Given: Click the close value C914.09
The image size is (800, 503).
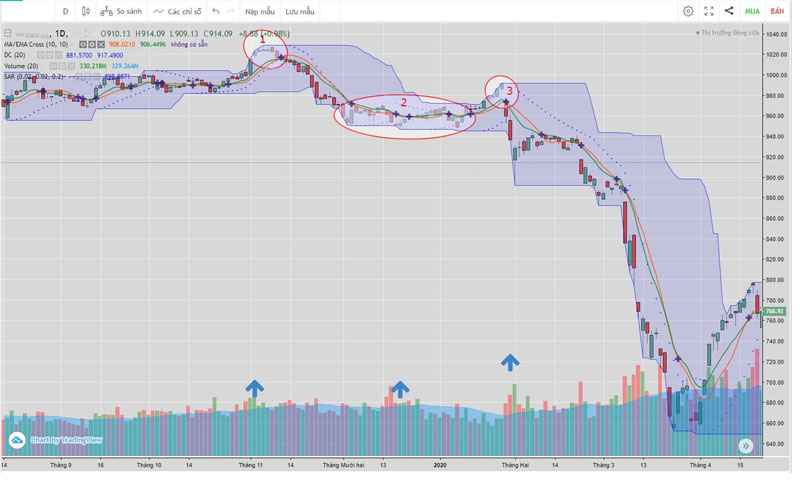Looking at the screenshot, I should [x=218, y=34].
